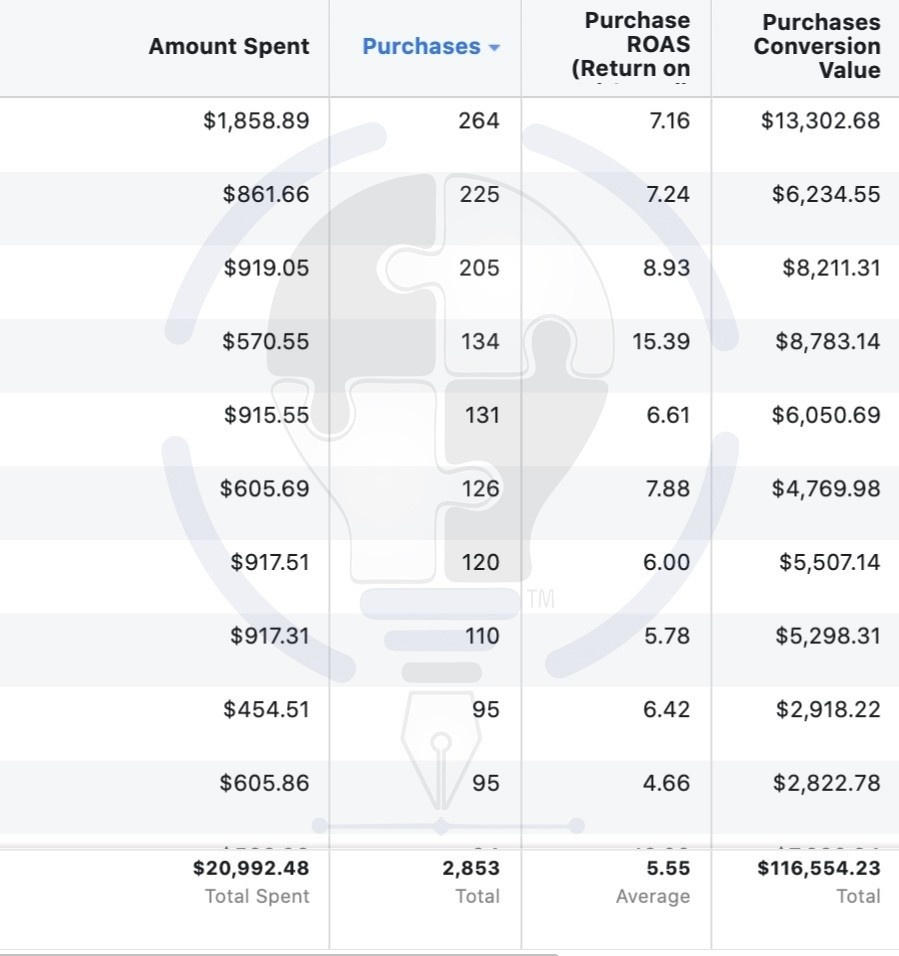
Task: Click the Purchases Conversion Value header
Action: coord(817,46)
